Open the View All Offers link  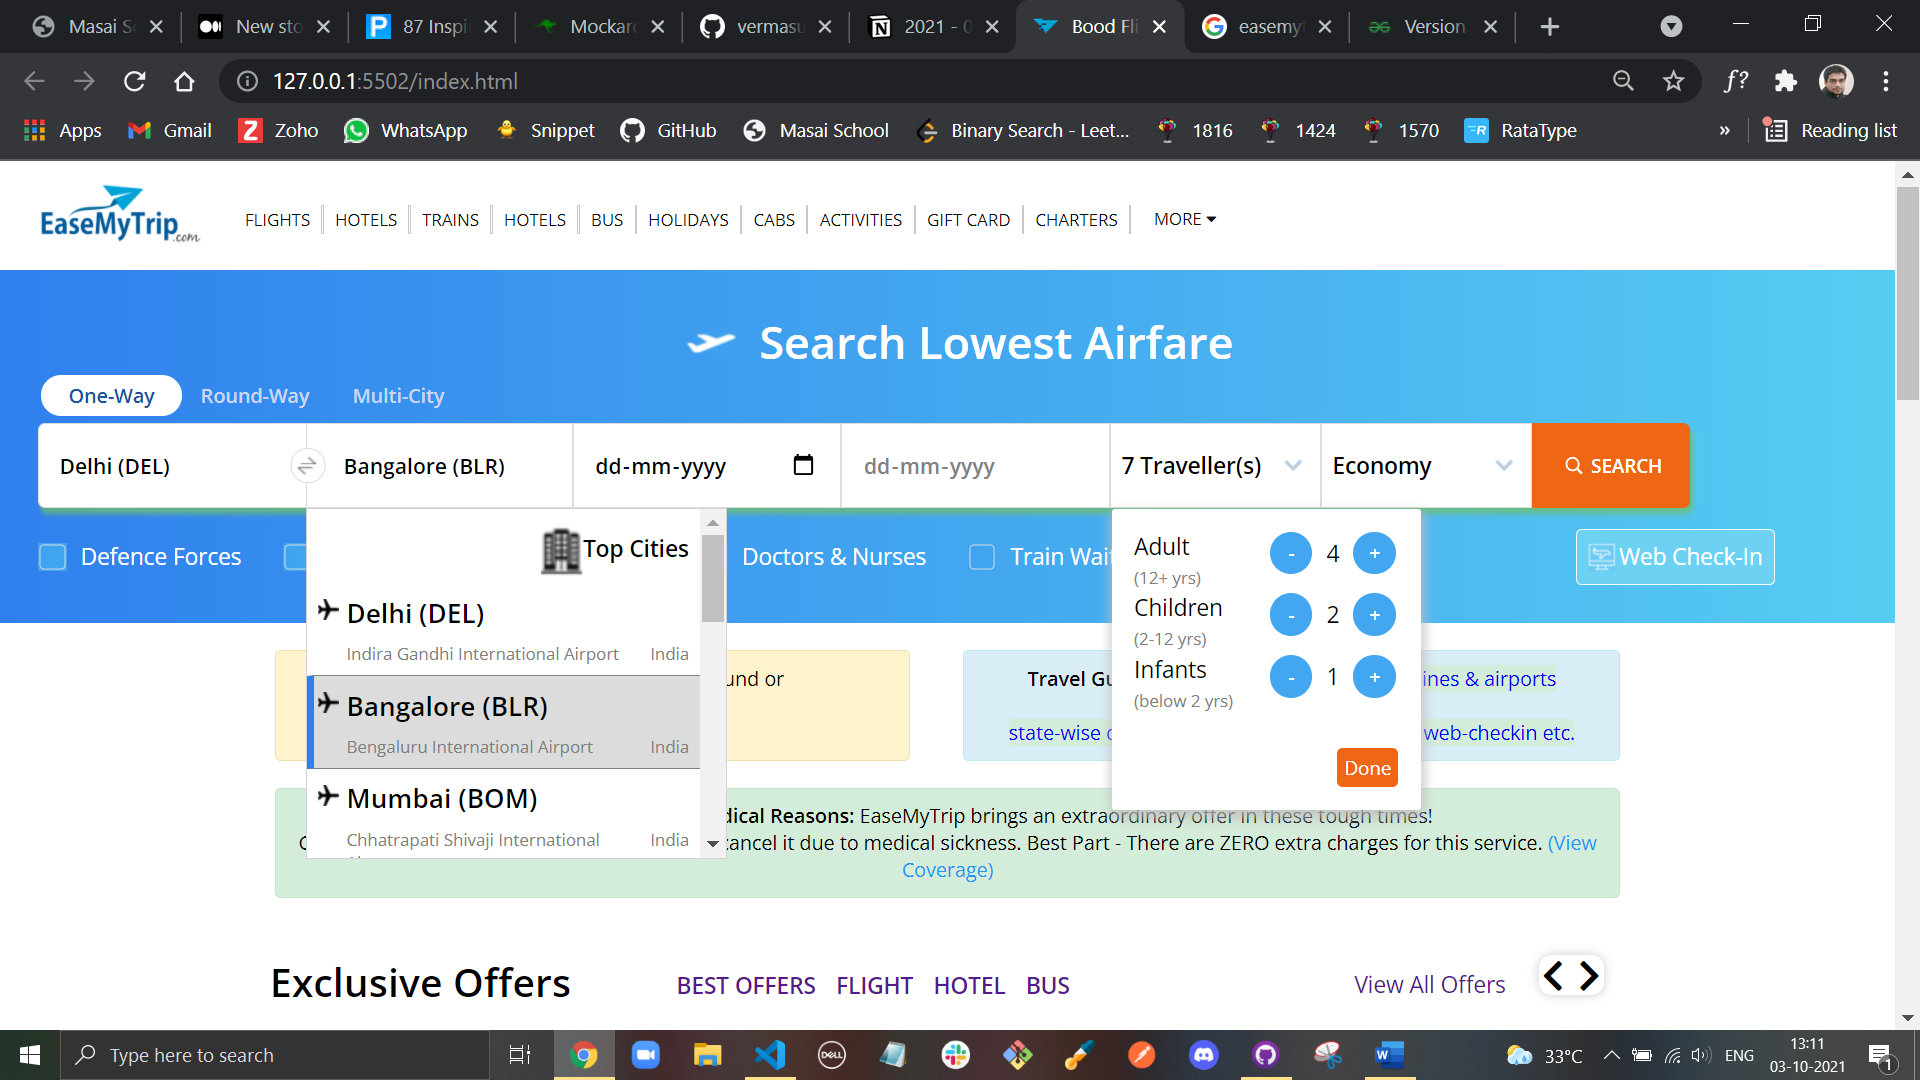(x=1429, y=985)
